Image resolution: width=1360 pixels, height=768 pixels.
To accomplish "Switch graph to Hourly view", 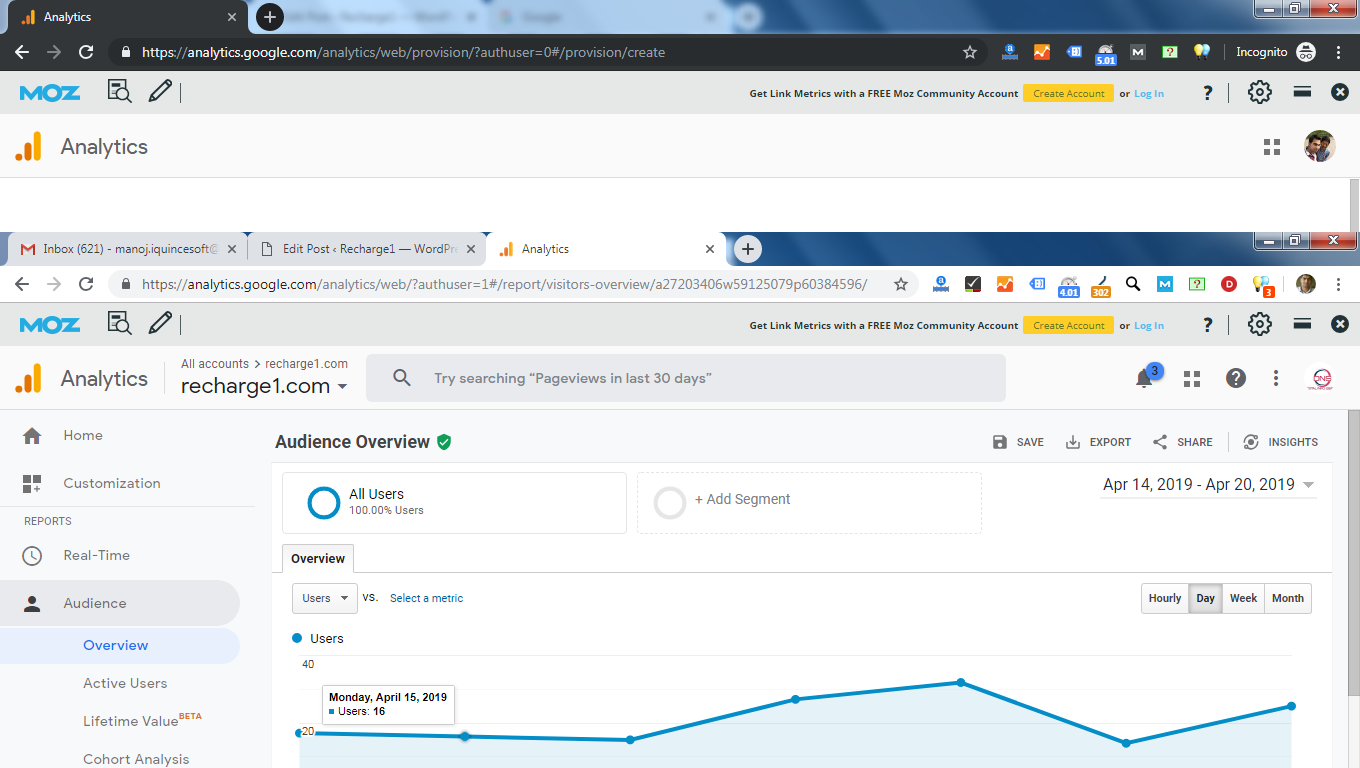I will pos(1164,598).
